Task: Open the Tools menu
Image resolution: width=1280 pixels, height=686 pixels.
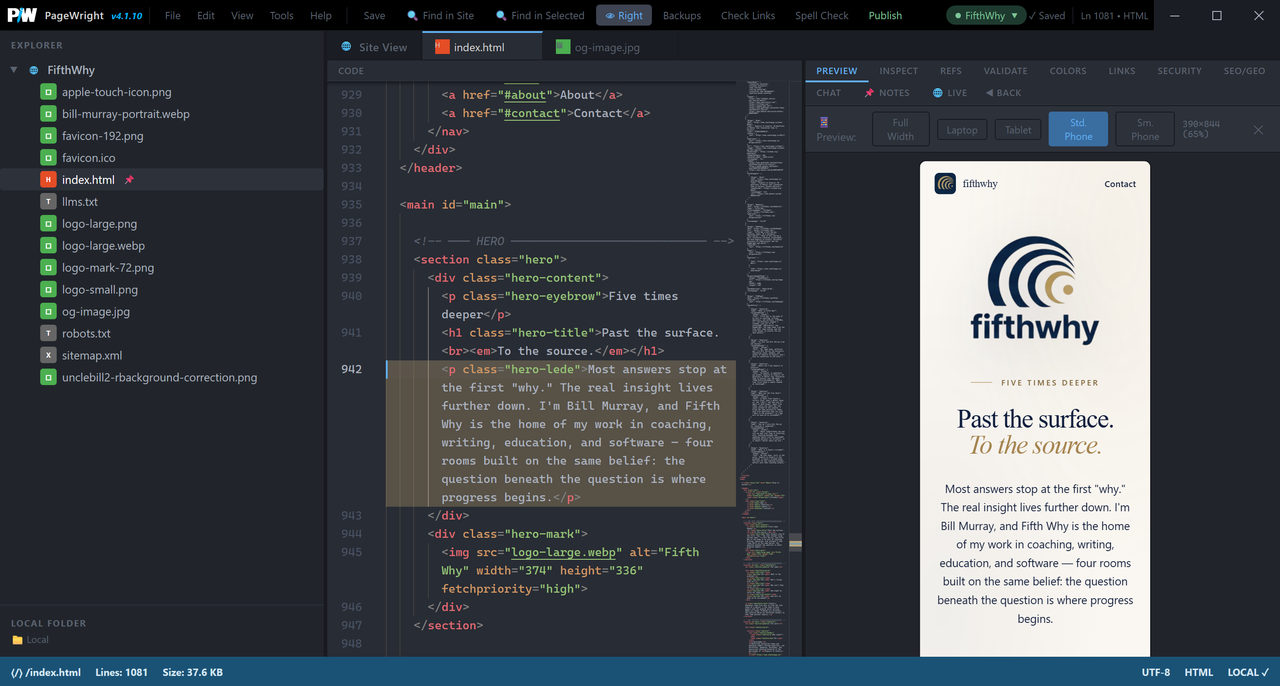Action: coord(282,16)
